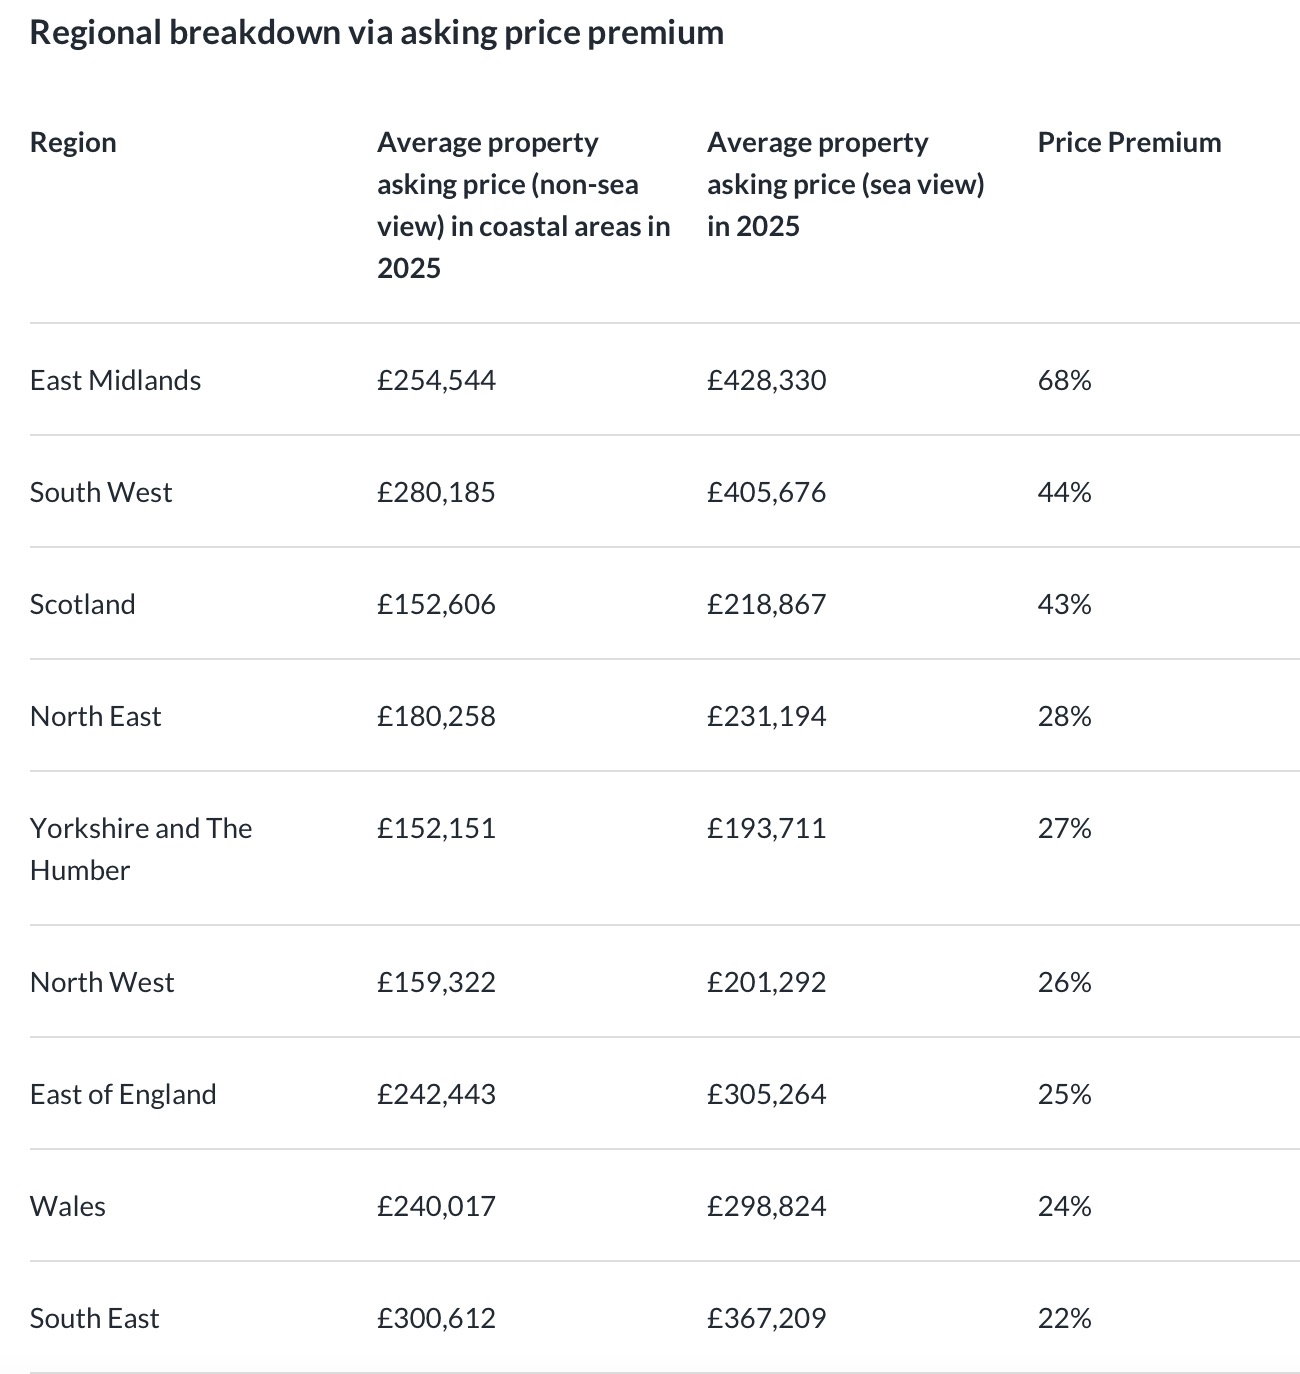Click the £231,194 sea view price
Screen dimensions: 1300x1374
click(766, 717)
